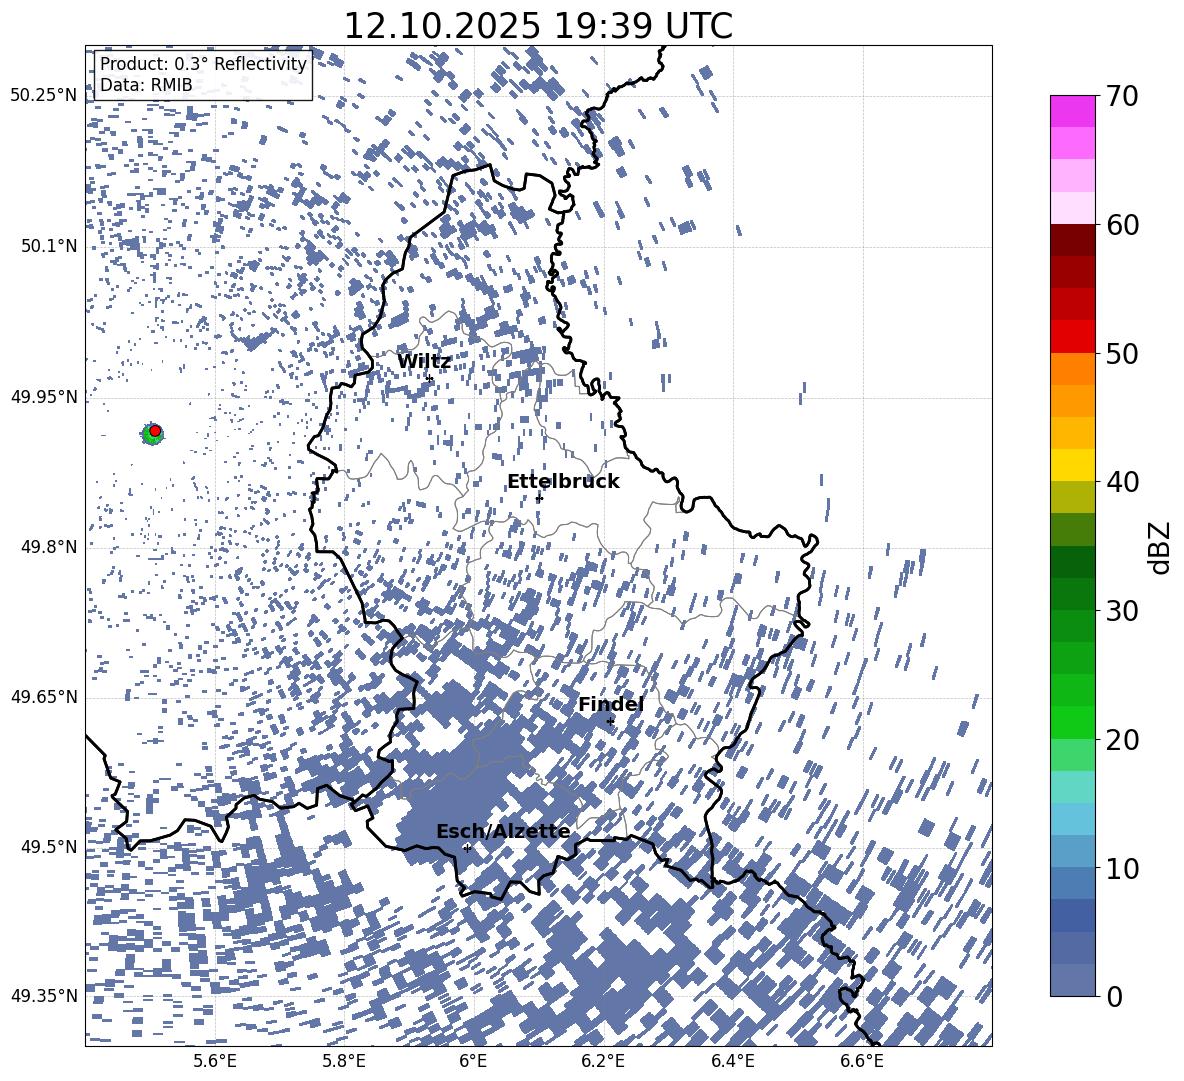1184x1081 pixels.
Task: Click the 49.8°N latitude label
Action: pos(50,547)
